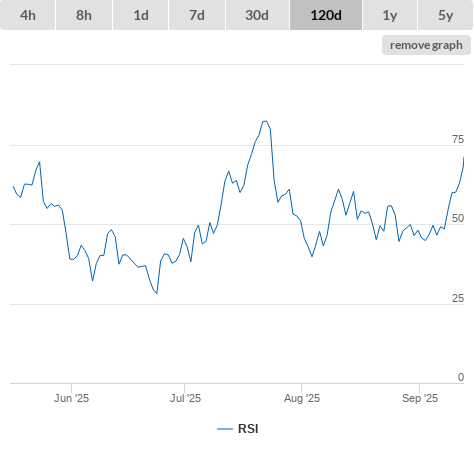Click the active 120d tab

pyautogui.click(x=326, y=15)
